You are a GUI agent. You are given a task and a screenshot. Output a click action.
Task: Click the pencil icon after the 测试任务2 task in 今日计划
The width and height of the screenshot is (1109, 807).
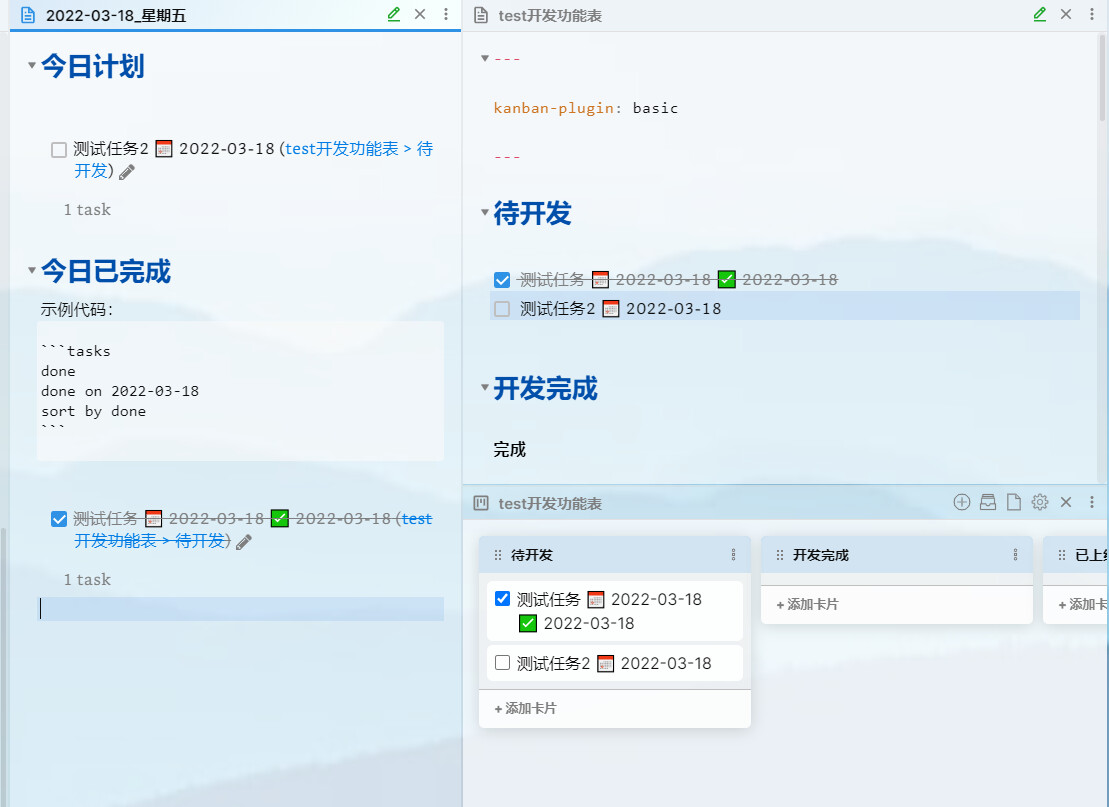127,172
